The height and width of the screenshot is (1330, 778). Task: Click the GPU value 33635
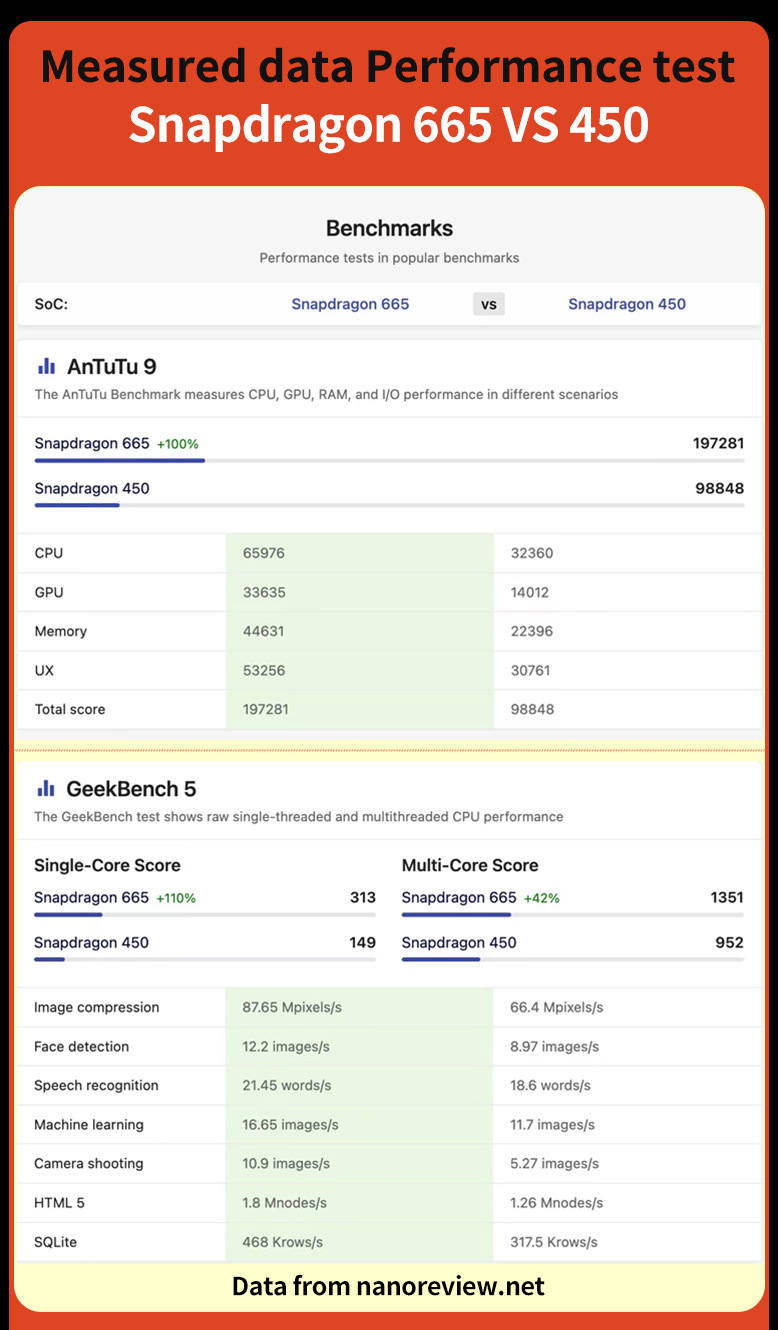pyautogui.click(x=264, y=592)
